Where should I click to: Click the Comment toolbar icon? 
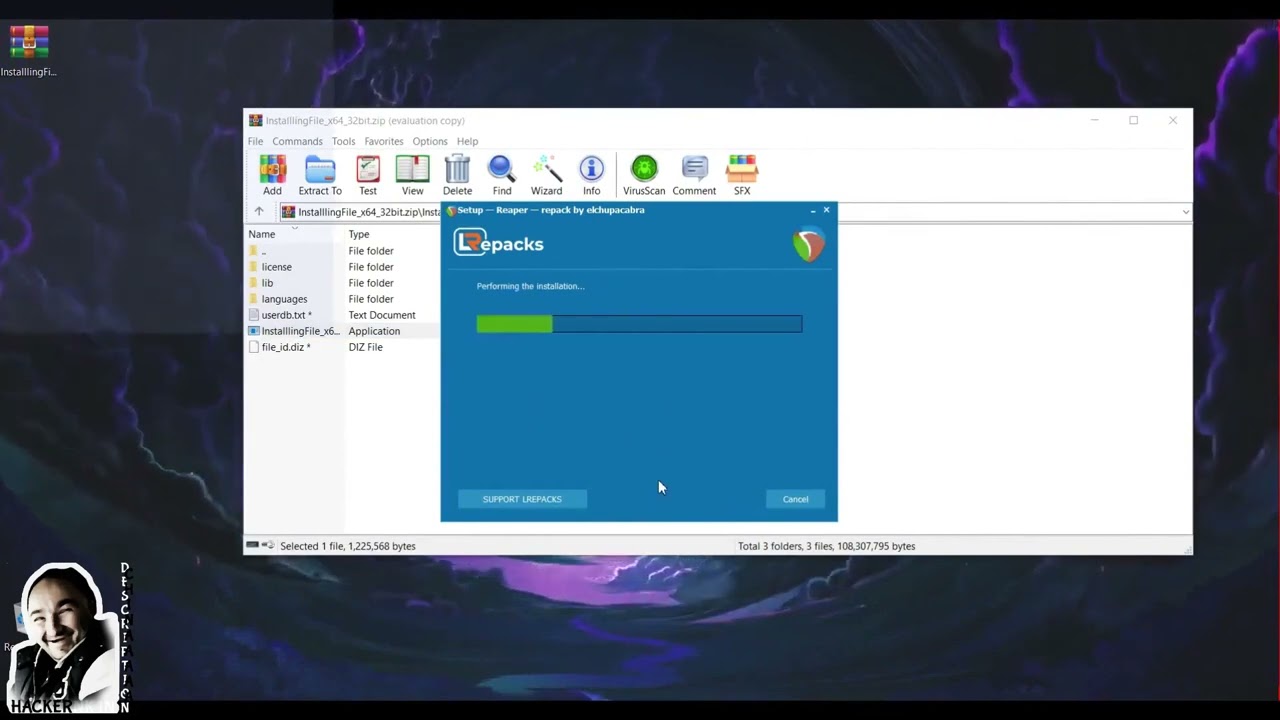694,169
